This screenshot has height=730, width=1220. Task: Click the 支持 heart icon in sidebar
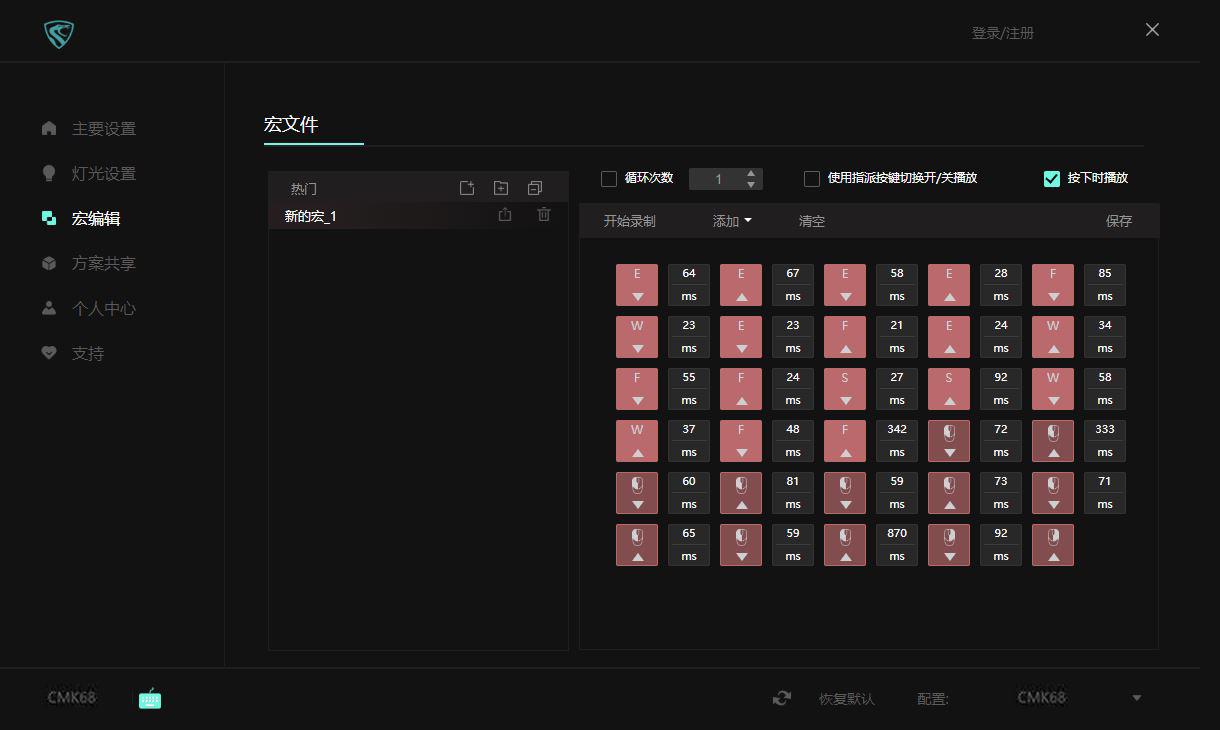coord(49,353)
